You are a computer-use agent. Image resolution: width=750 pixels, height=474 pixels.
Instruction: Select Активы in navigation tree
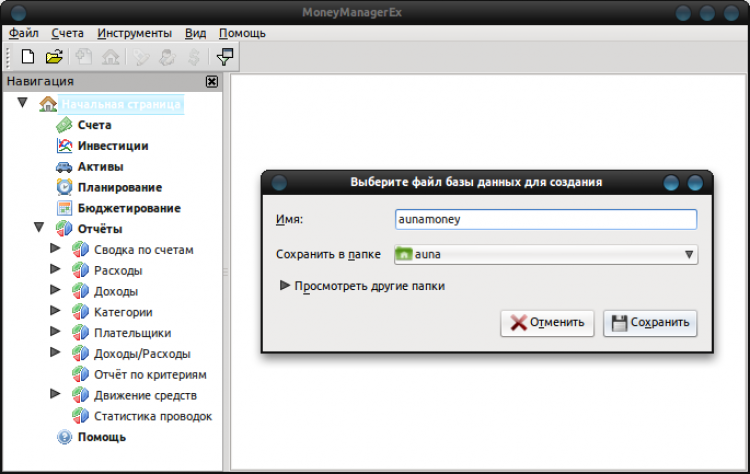(x=100, y=166)
